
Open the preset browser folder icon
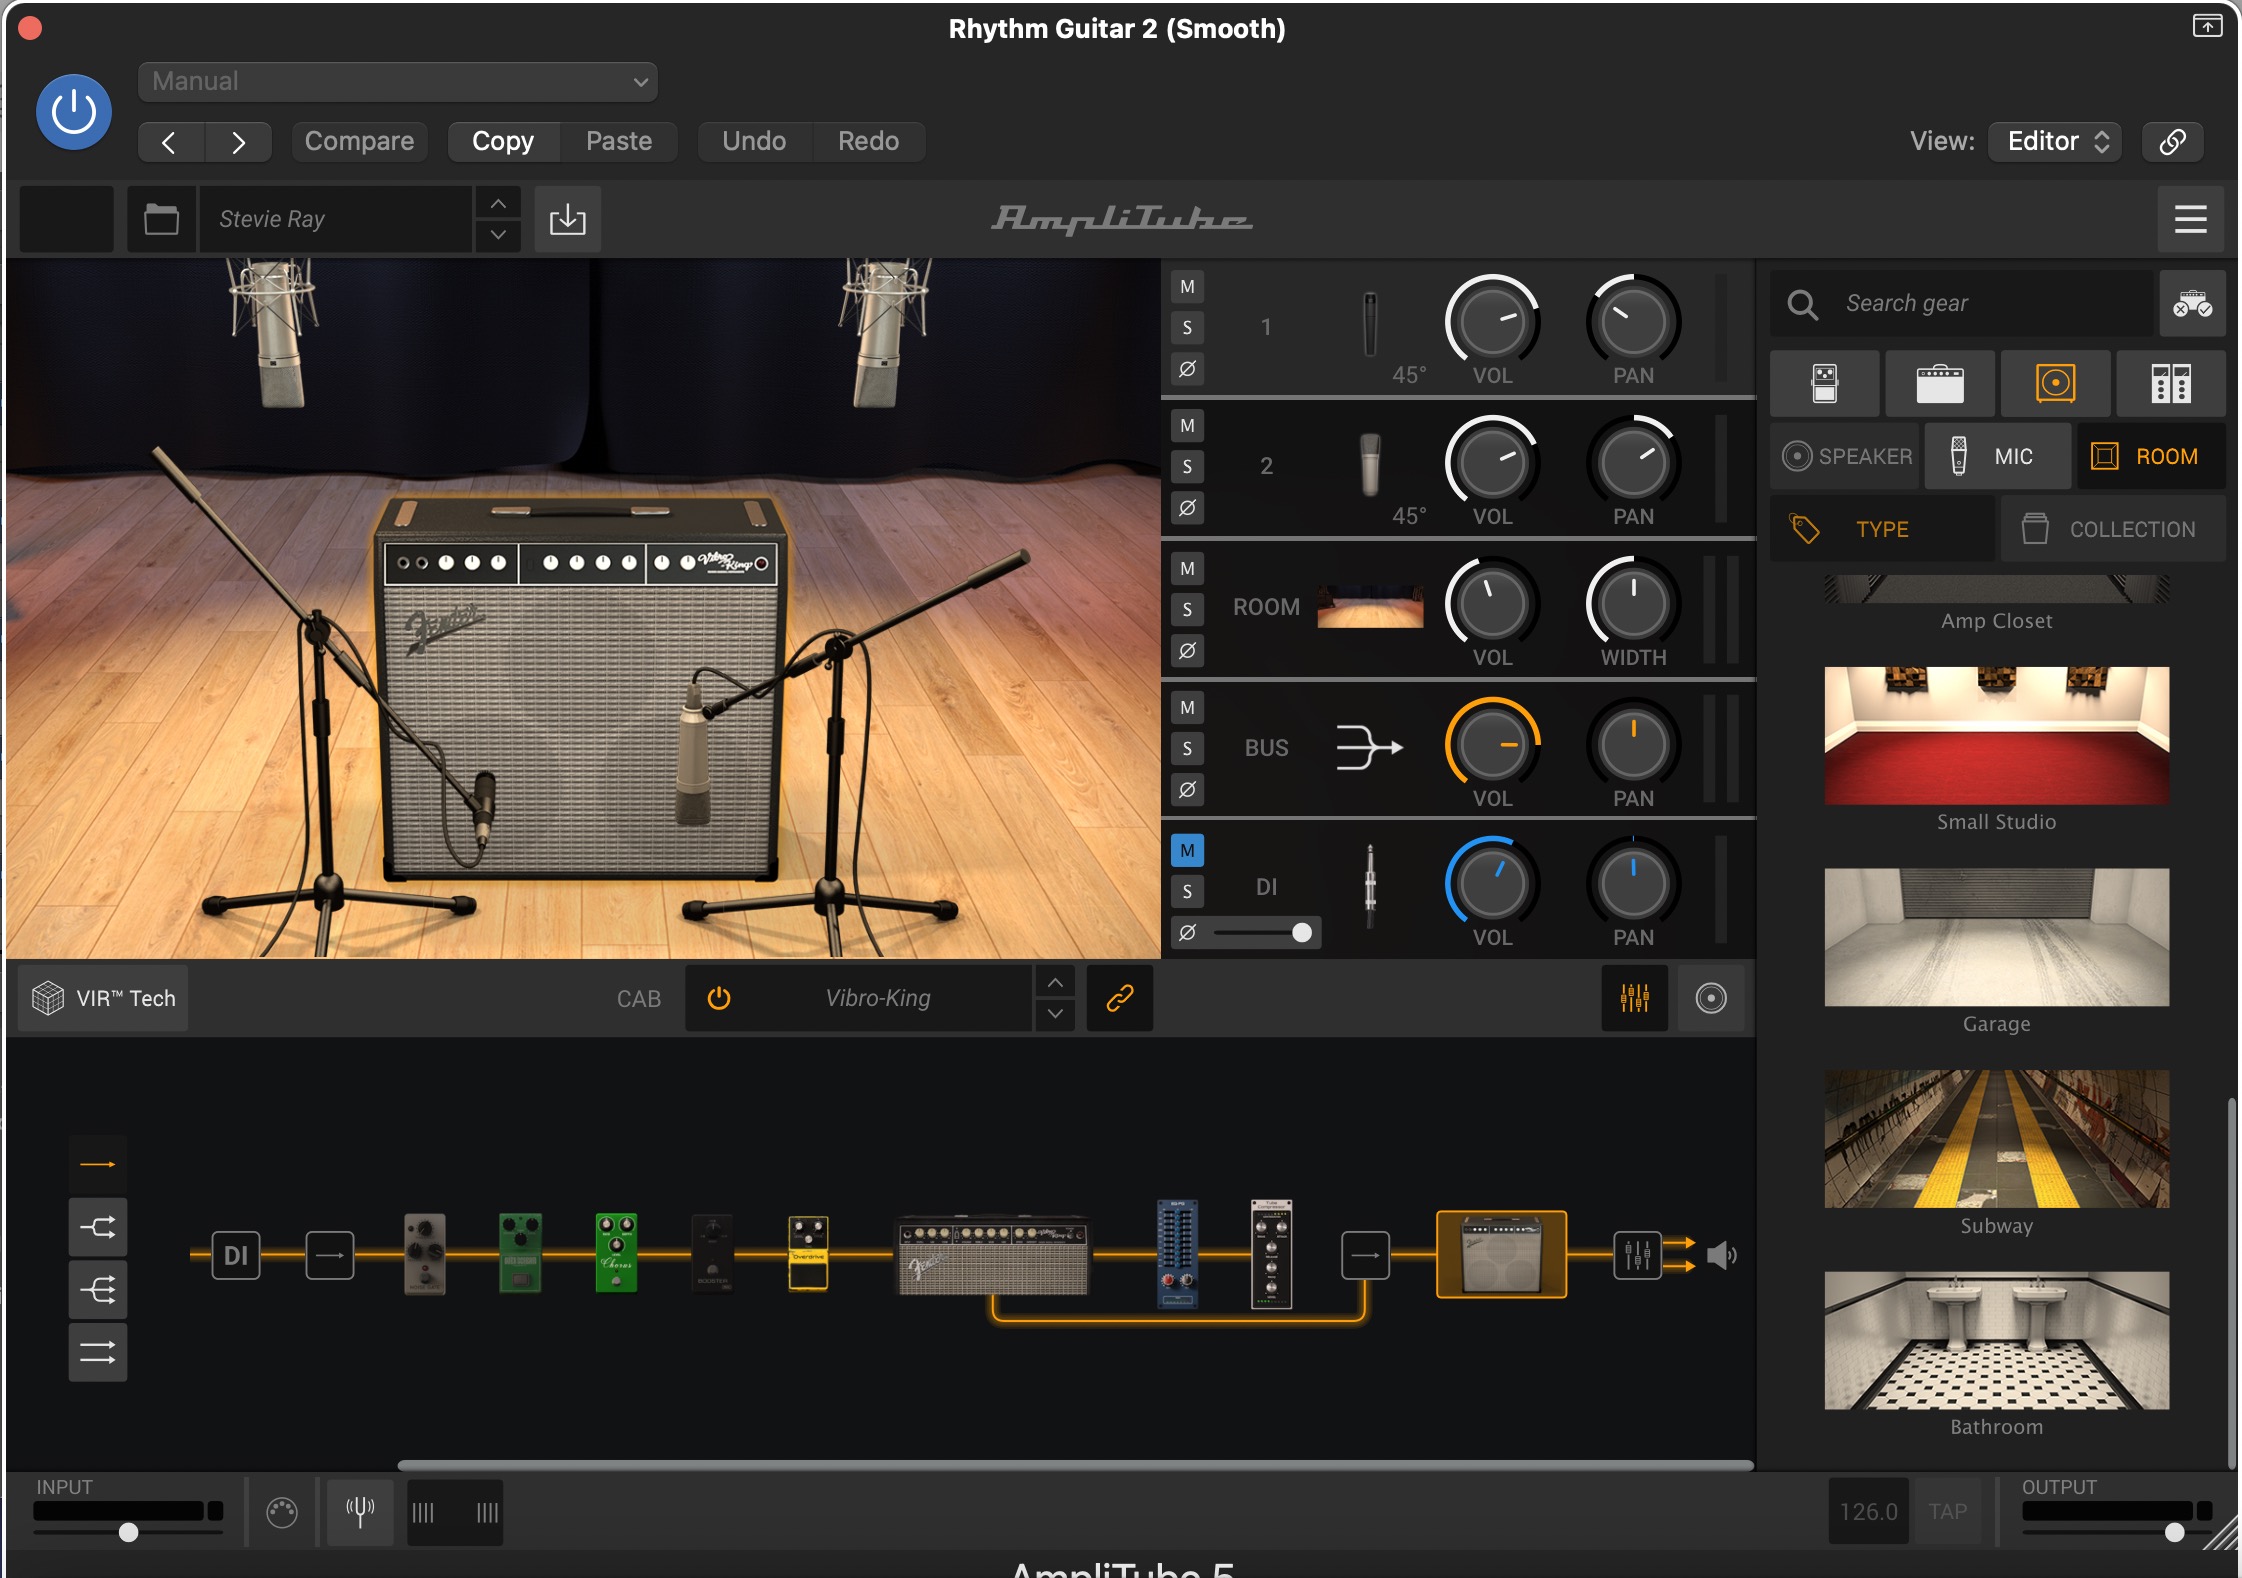pyautogui.click(x=161, y=219)
